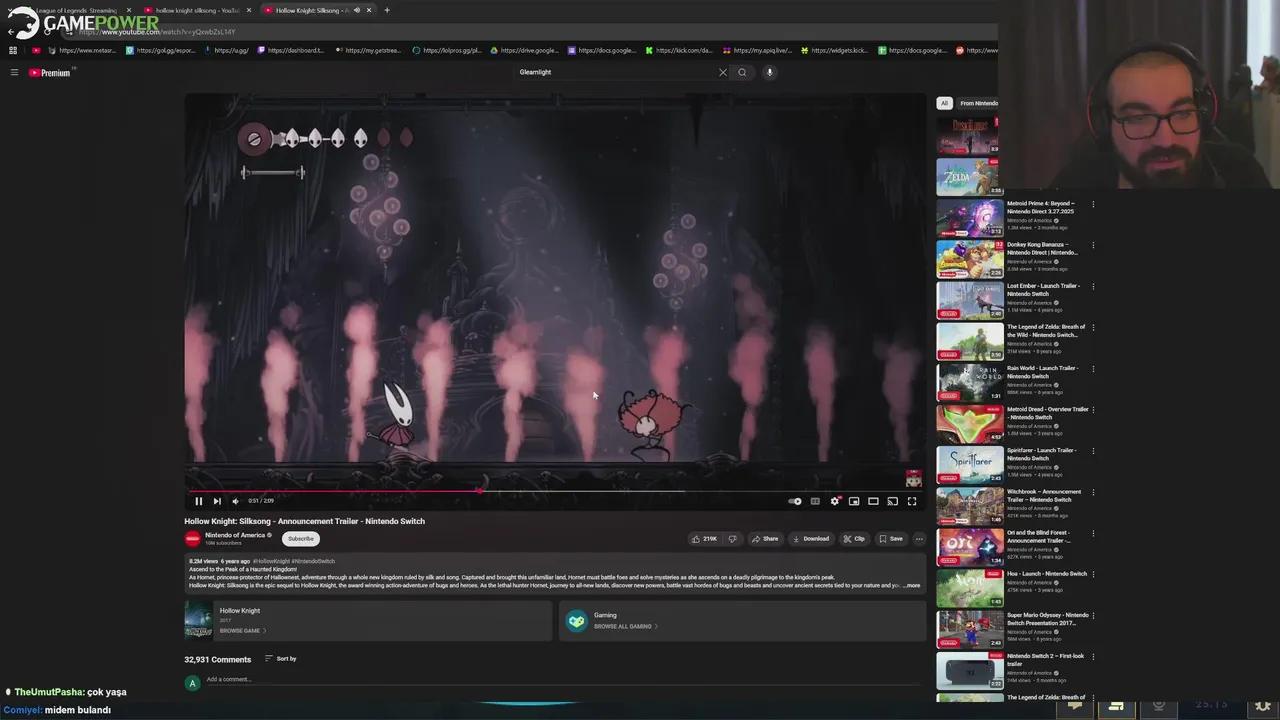This screenshot has width=1280, height=720.
Task: Toggle subtitles/captions in the player
Action: tap(815, 501)
